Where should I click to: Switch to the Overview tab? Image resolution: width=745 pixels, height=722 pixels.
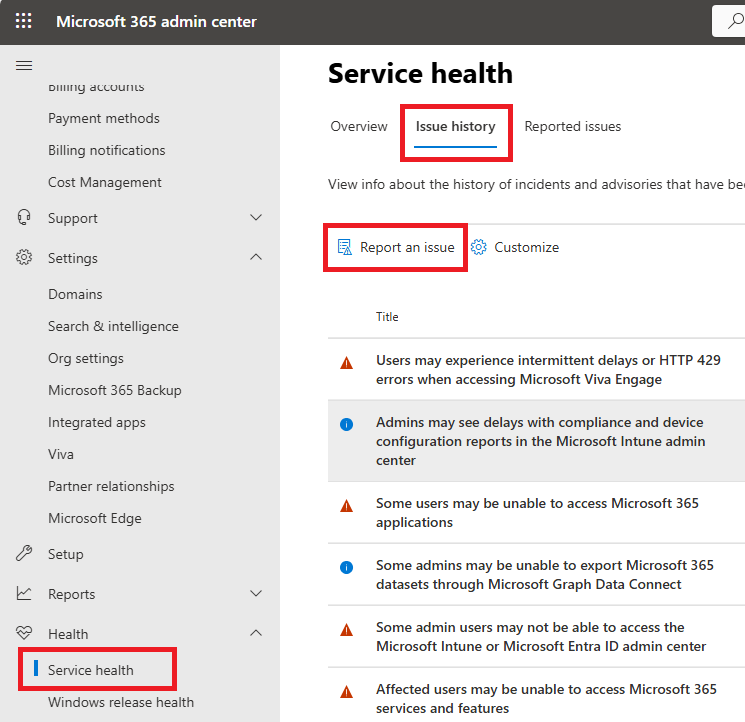pos(359,126)
